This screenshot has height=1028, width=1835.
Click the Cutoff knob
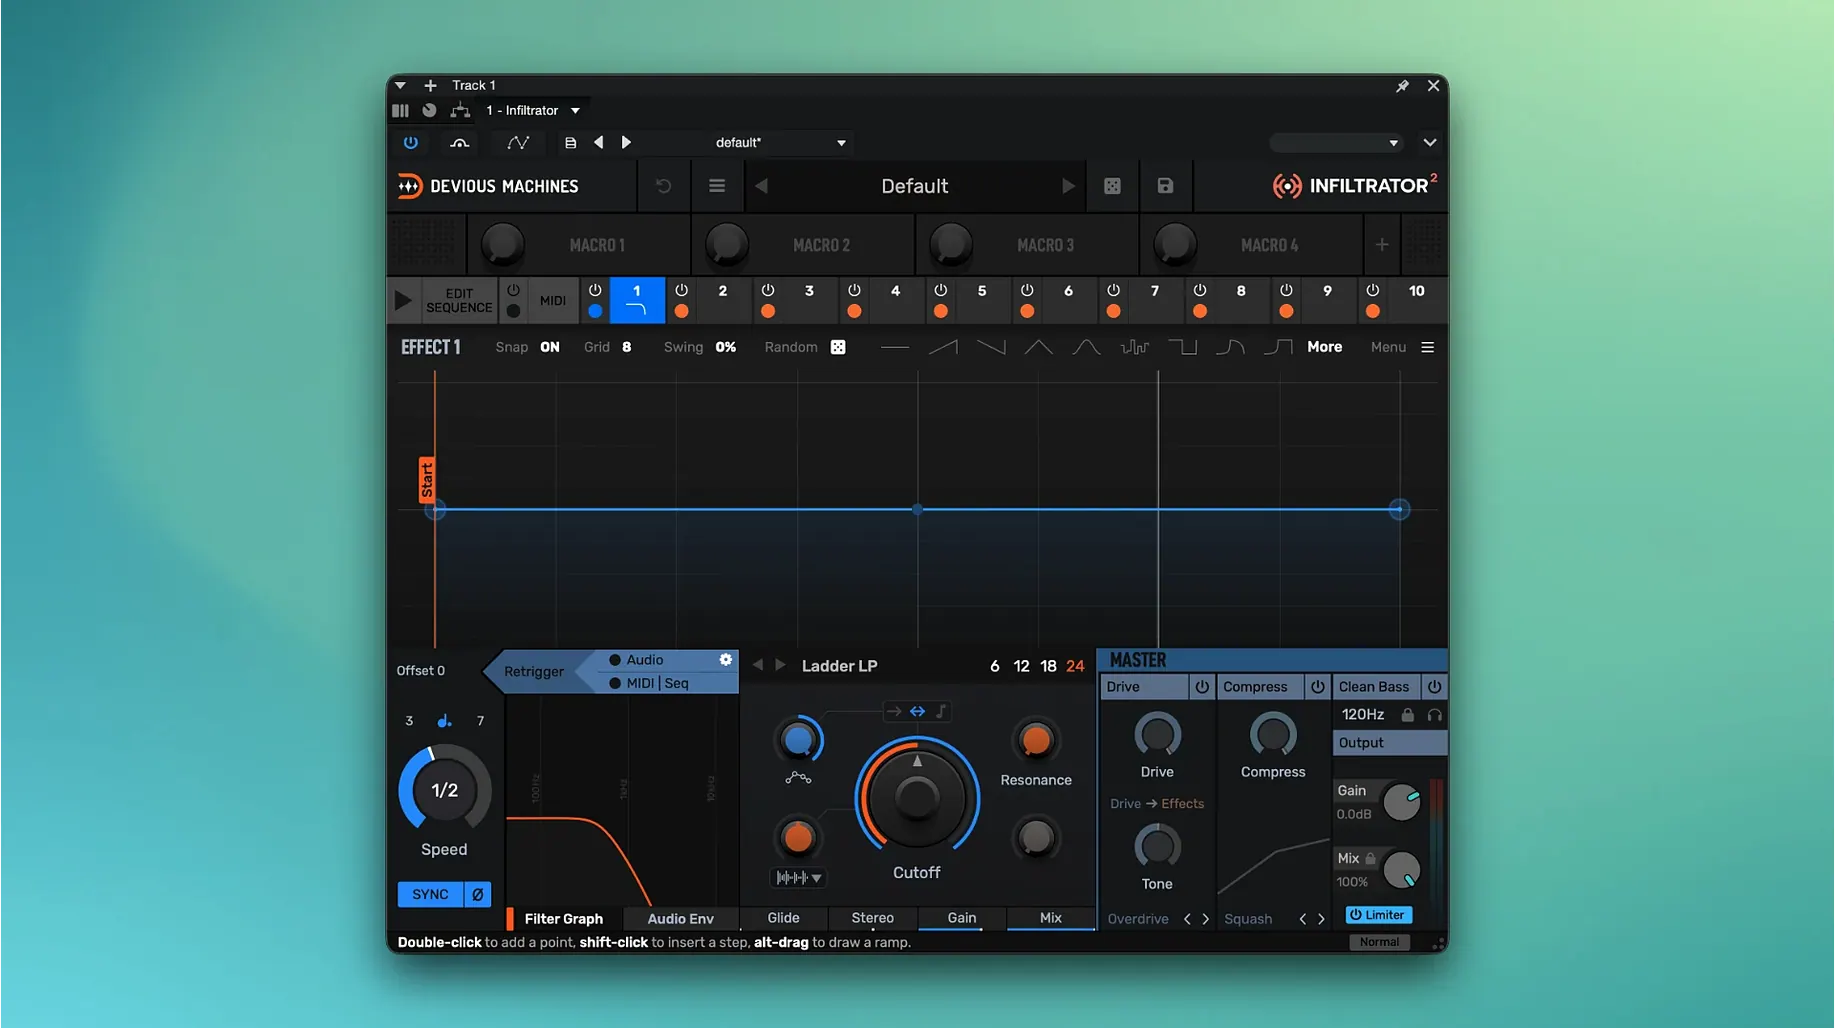[x=917, y=797]
